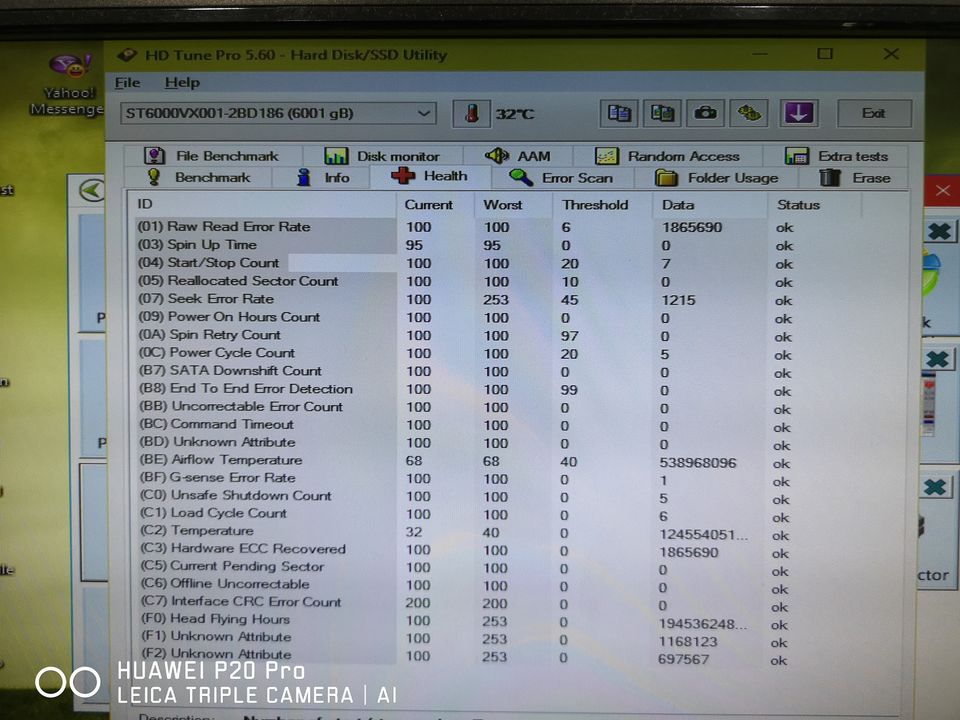The height and width of the screenshot is (720, 960).
Task: Open options using the keys icon
Action: click(x=748, y=112)
